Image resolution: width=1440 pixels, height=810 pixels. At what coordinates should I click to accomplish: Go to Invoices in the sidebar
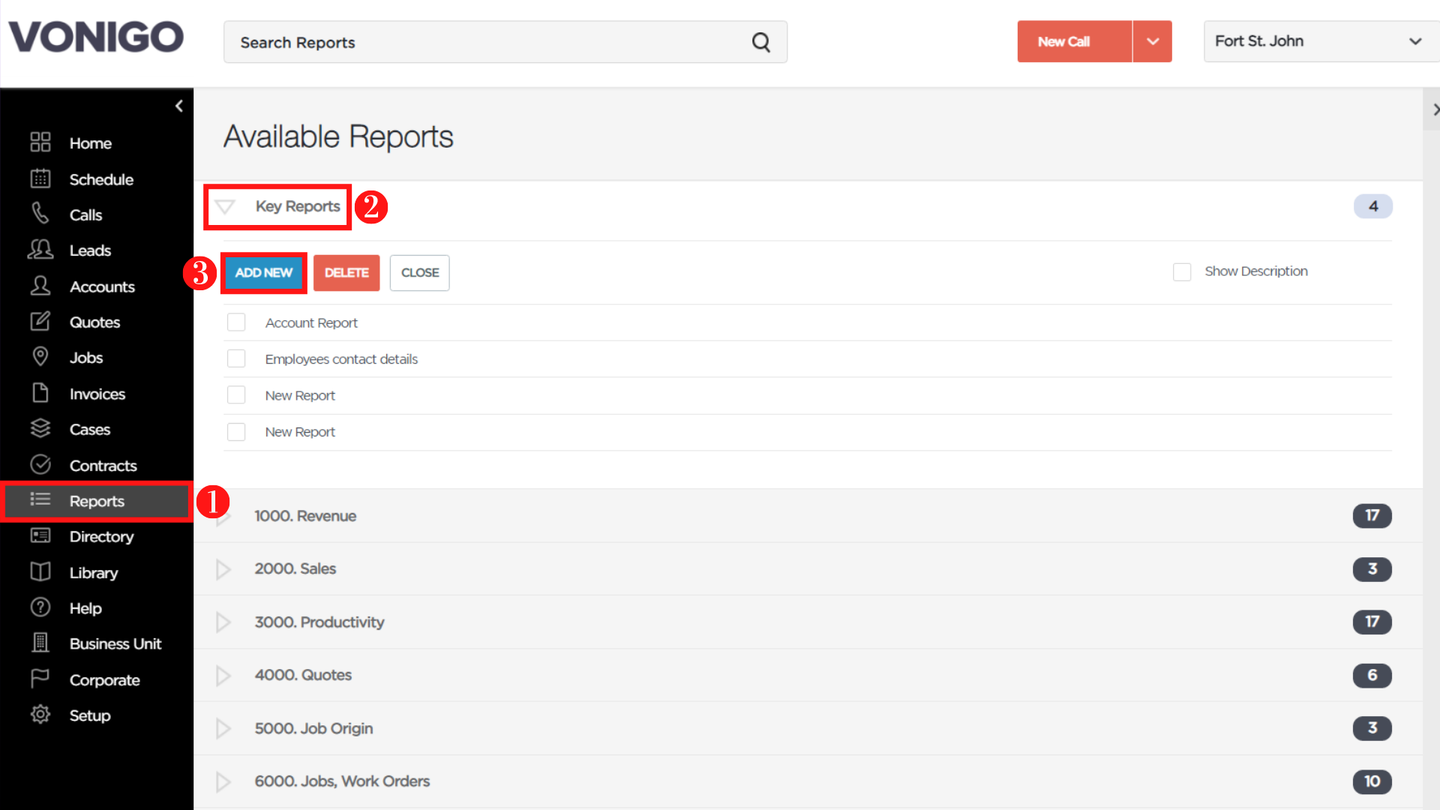click(96, 394)
